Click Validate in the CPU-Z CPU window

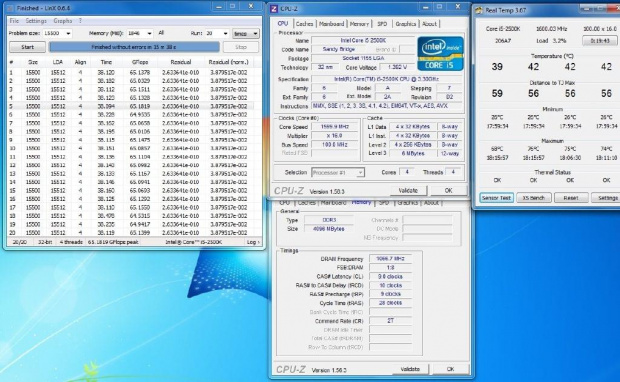pyautogui.click(x=408, y=191)
